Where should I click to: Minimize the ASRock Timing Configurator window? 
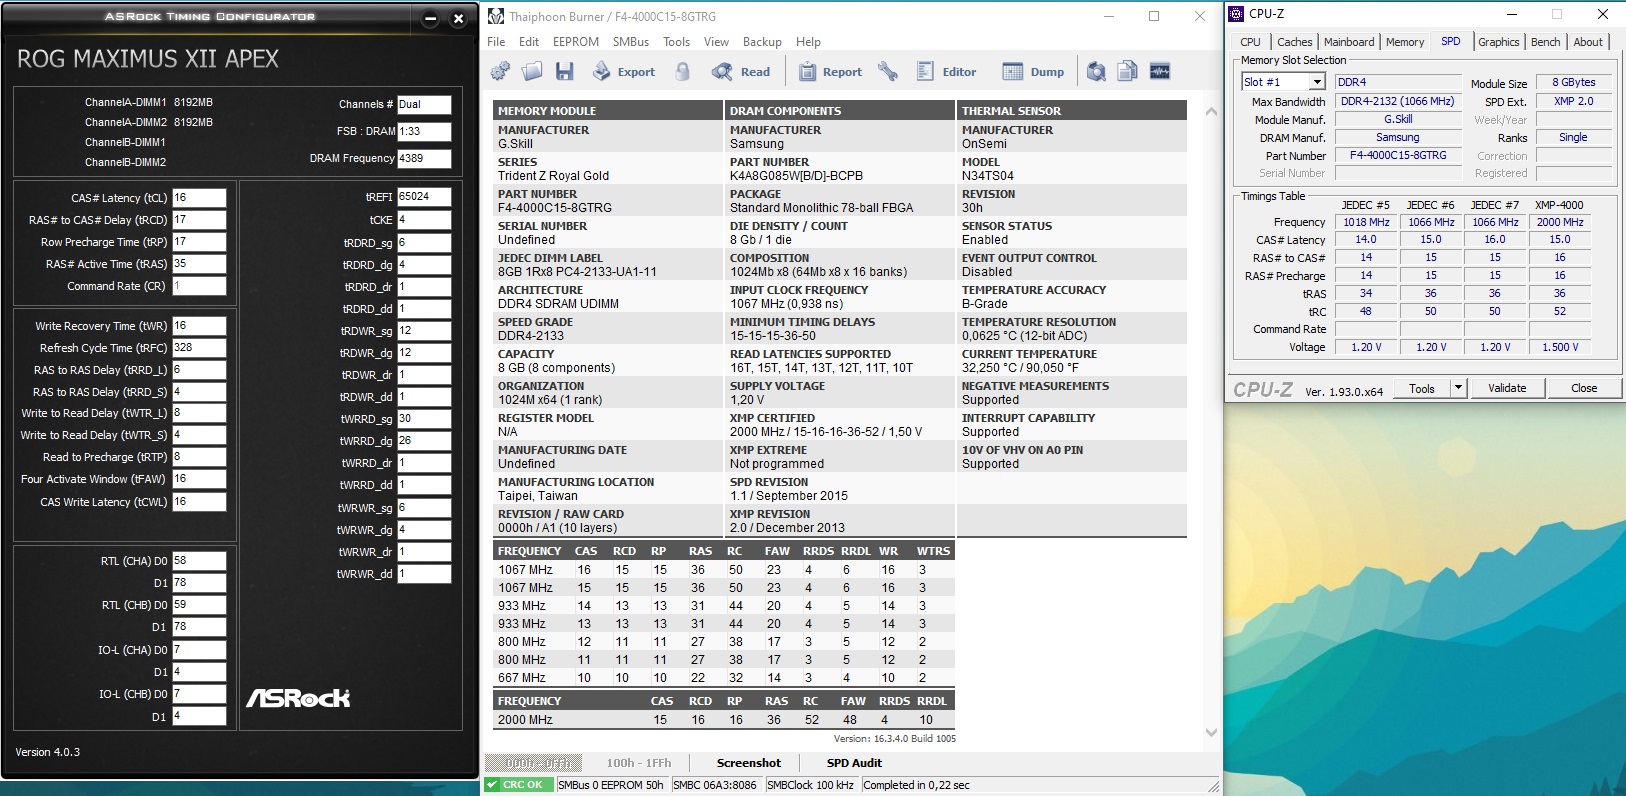pyautogui.click(x=430, y=19)
